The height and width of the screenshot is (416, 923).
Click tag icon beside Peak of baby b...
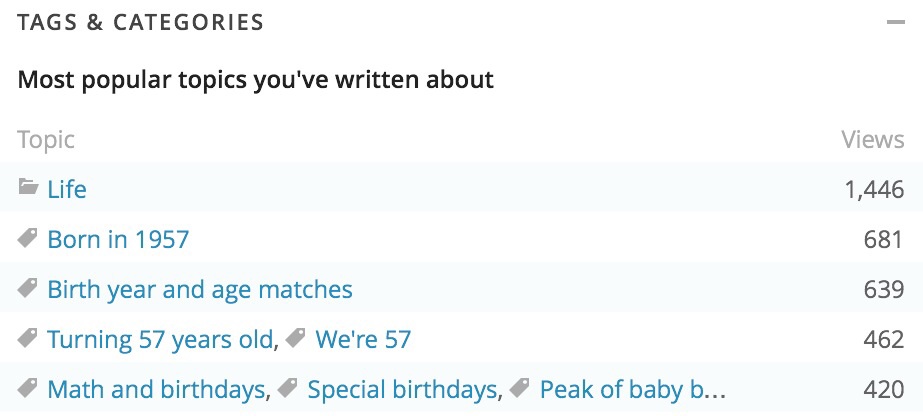pyautogui.click(x=520, y=389)
